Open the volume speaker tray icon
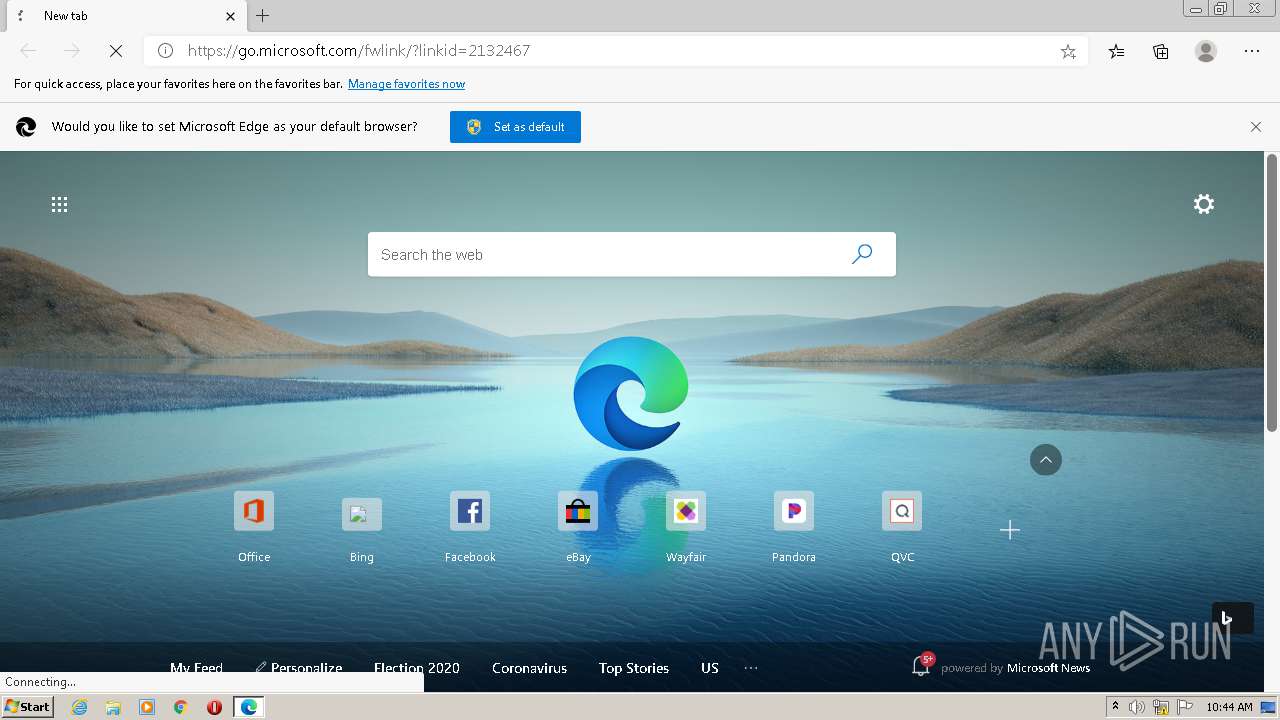The width and height of the screenshot is (1280, 720). (x=1137, y=707)
